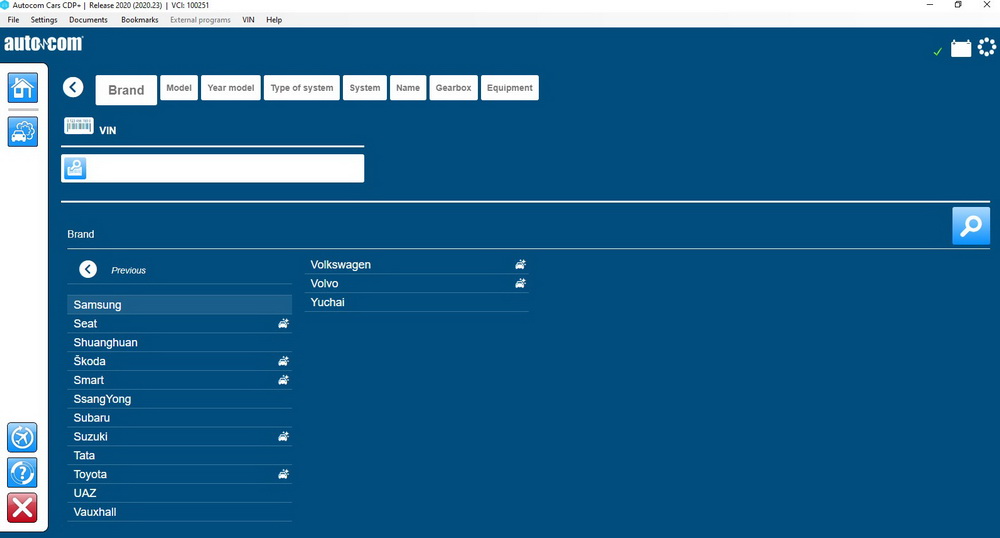This screenshot has height=538, width=1000.
Task: Click the Volvo vehicle icon
Action: pos(520,284)
